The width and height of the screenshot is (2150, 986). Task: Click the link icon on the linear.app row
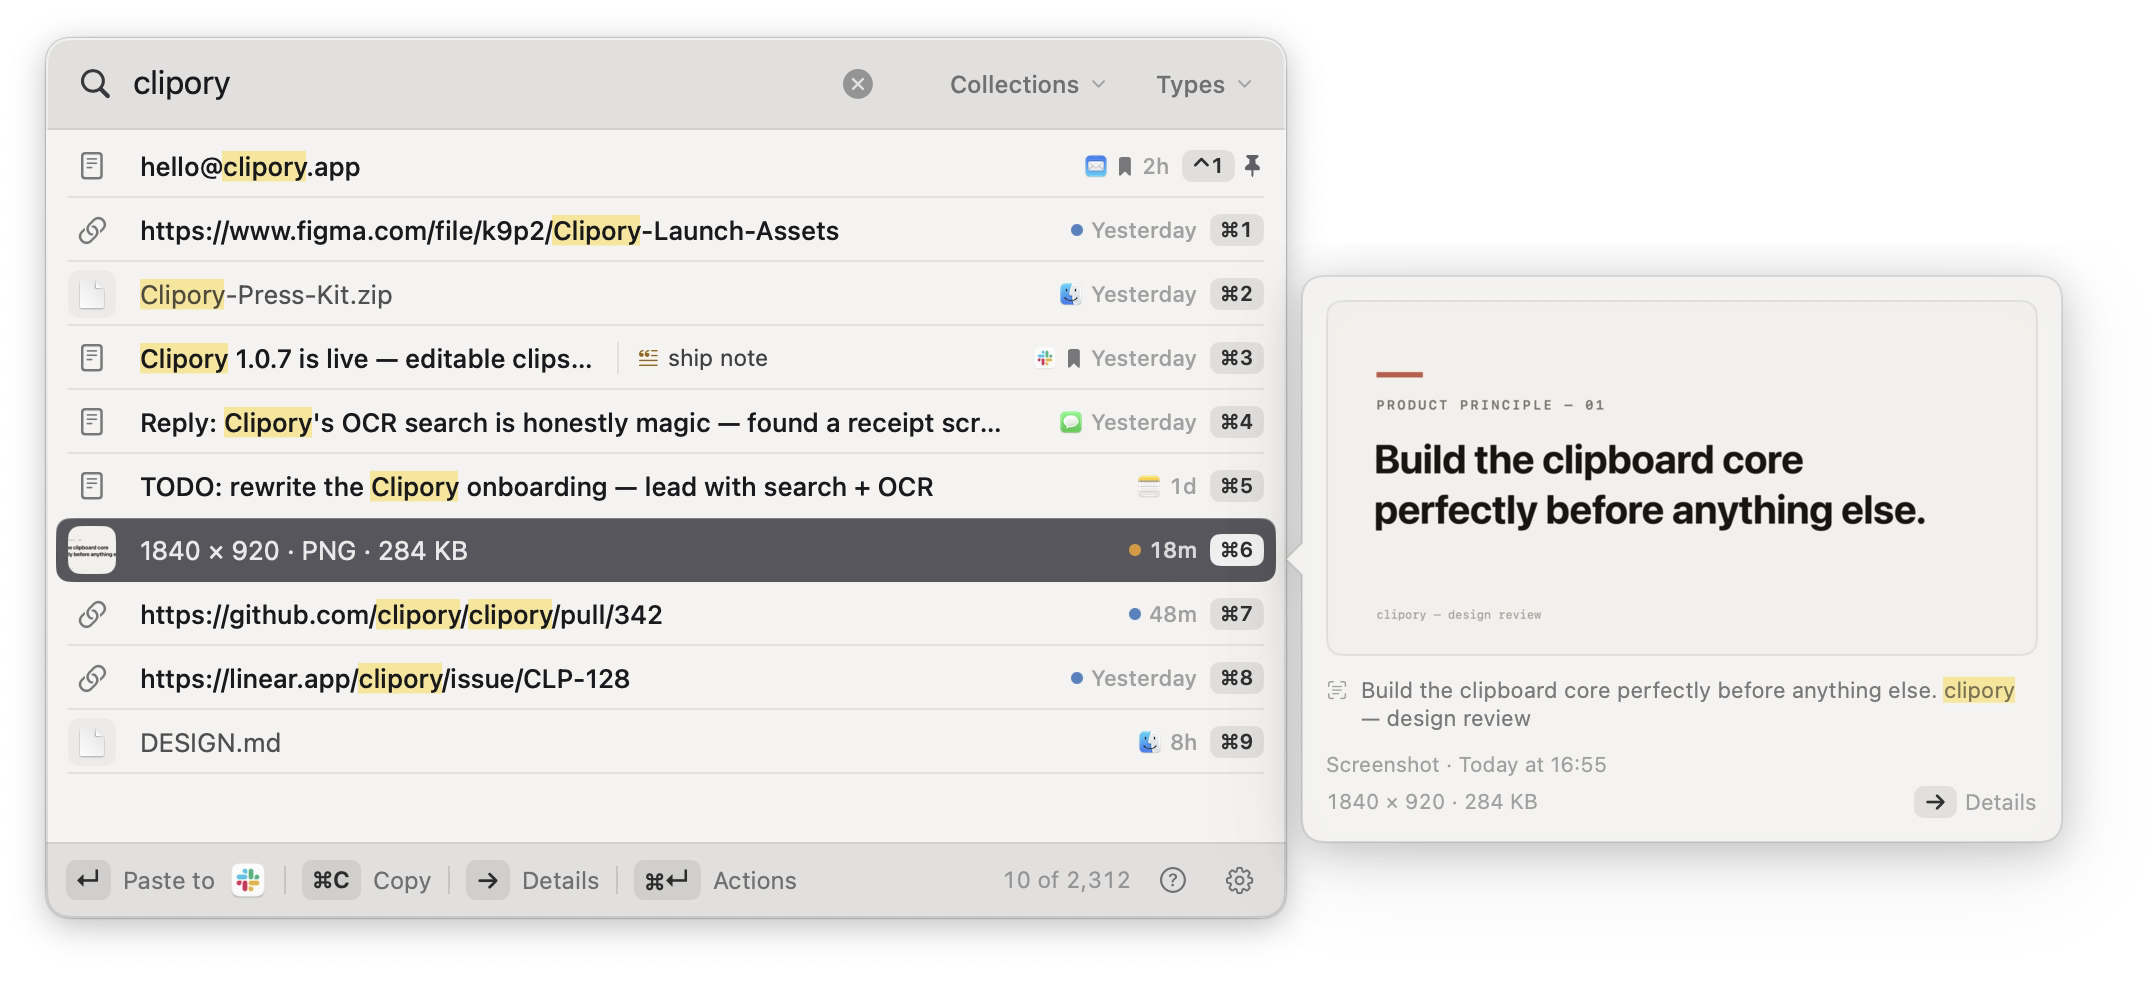click(92, 678)
